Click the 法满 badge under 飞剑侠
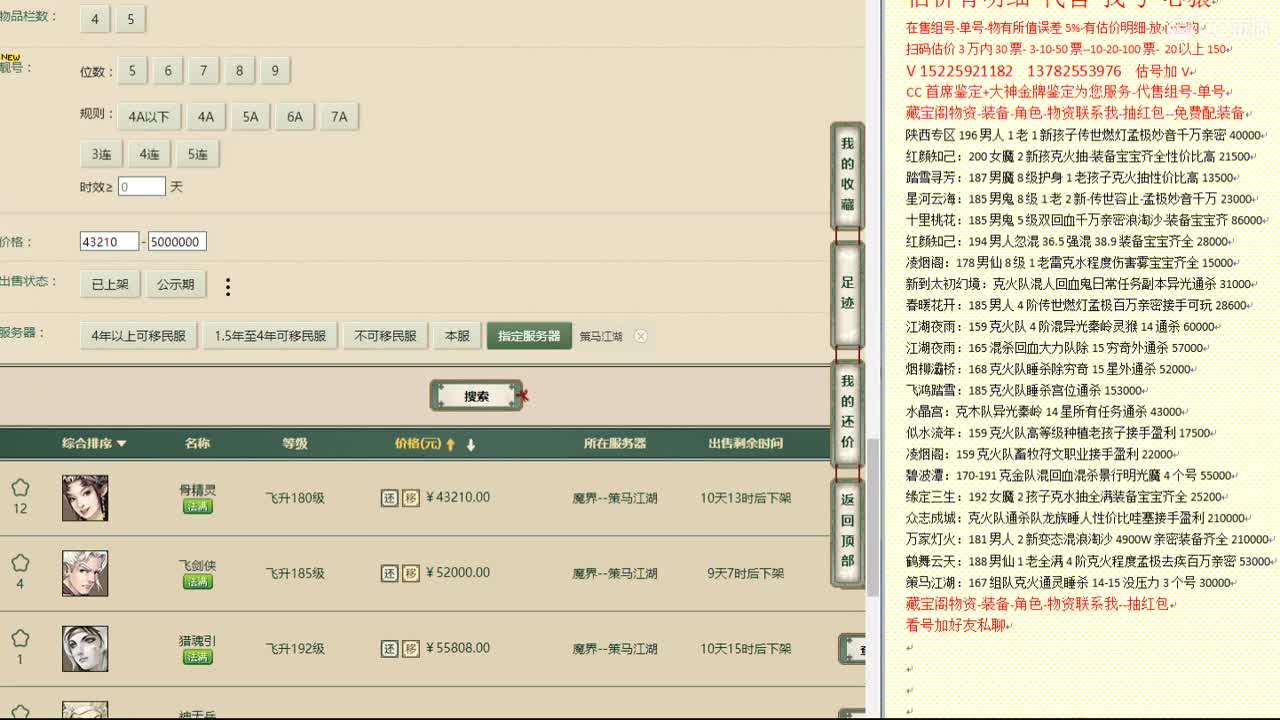 coord(198,582)
